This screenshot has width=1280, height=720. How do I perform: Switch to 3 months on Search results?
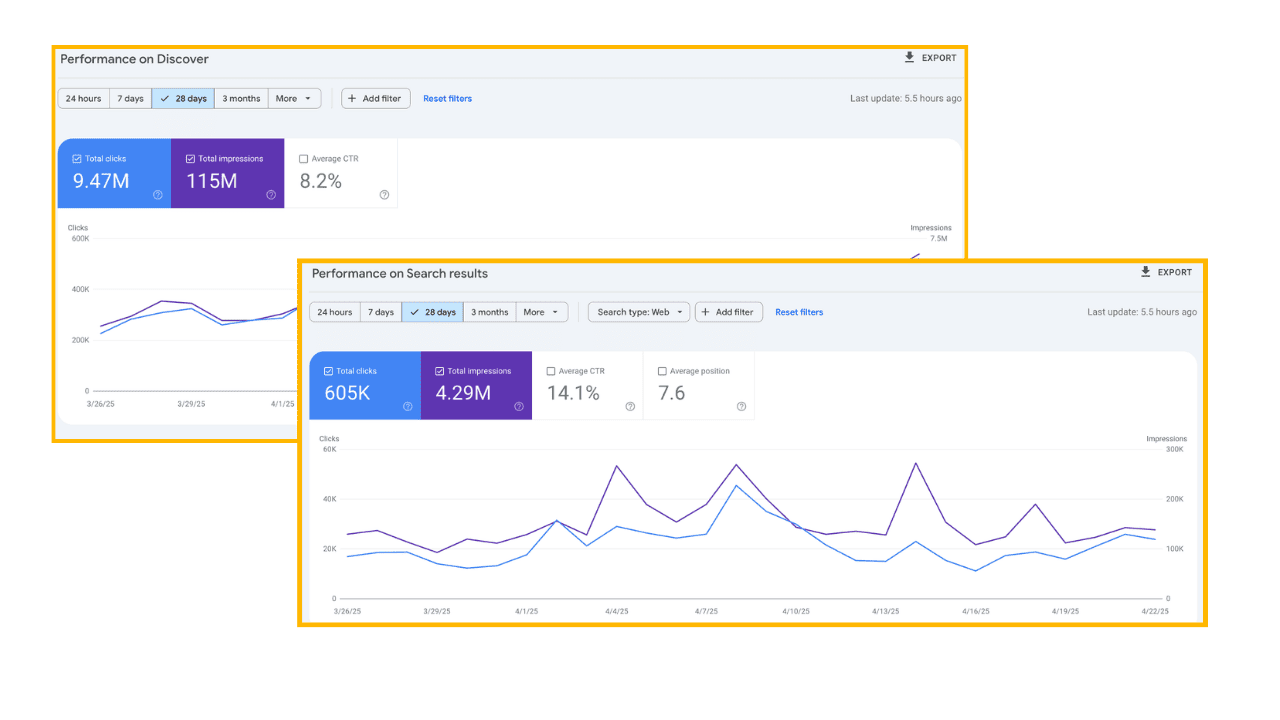[490, 312]
